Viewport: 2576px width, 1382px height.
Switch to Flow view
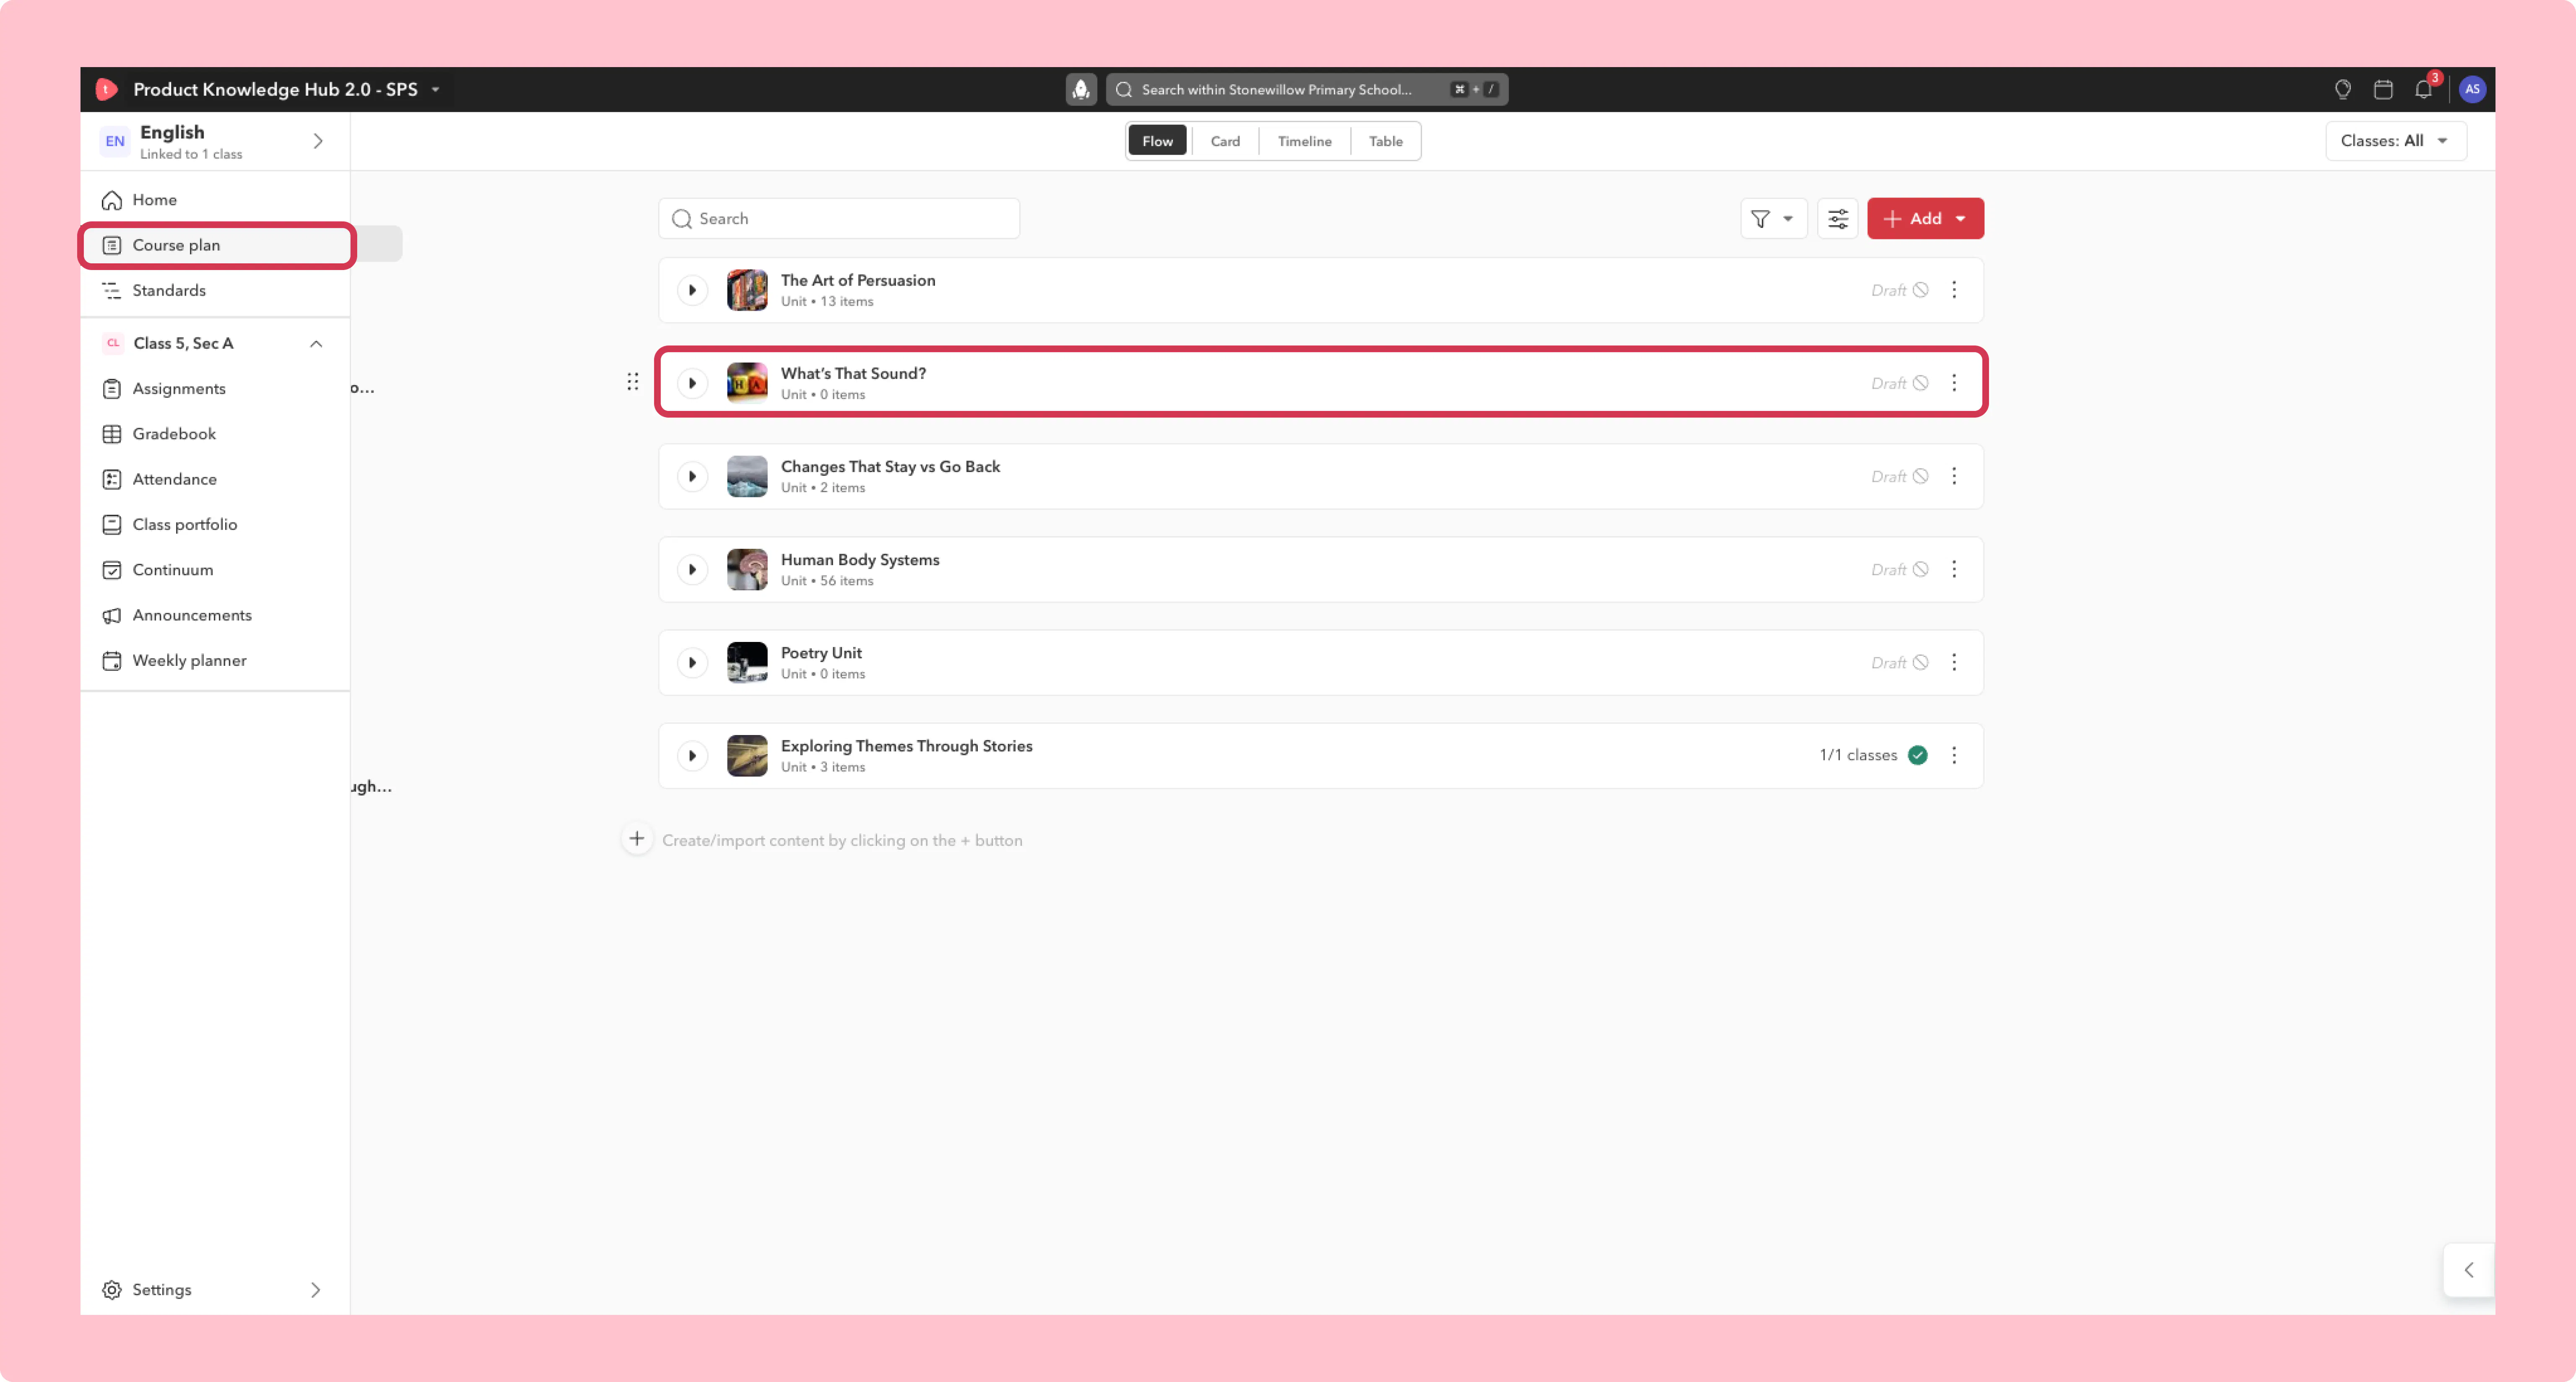click(1157, 141)
